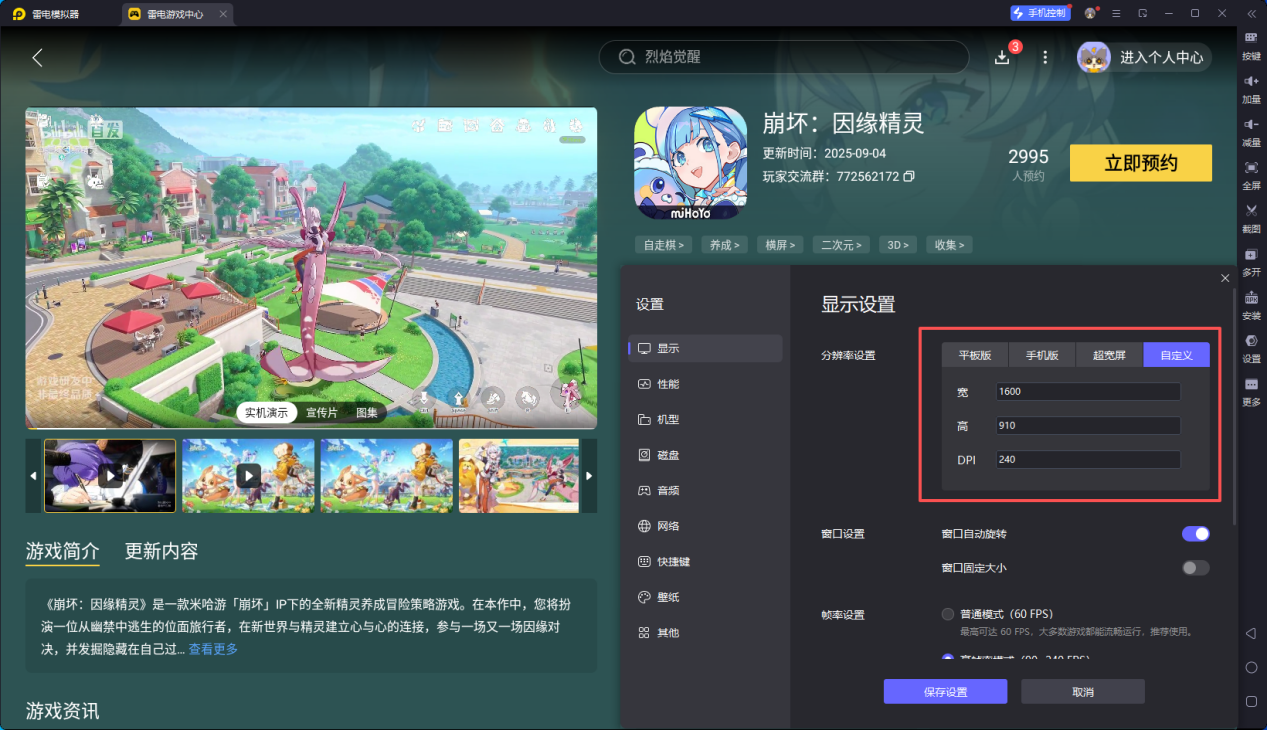Image resolution: width=1267 pixels, height=730 pixels.
Task: Open the 养成 tag
Action: tap(725, 245)
